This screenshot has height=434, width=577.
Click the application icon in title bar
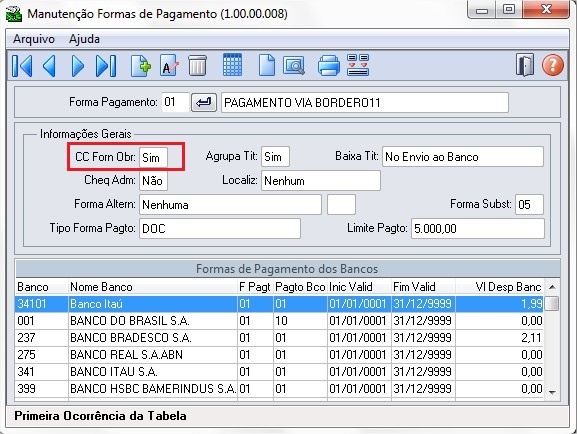(x=14, y=15)
